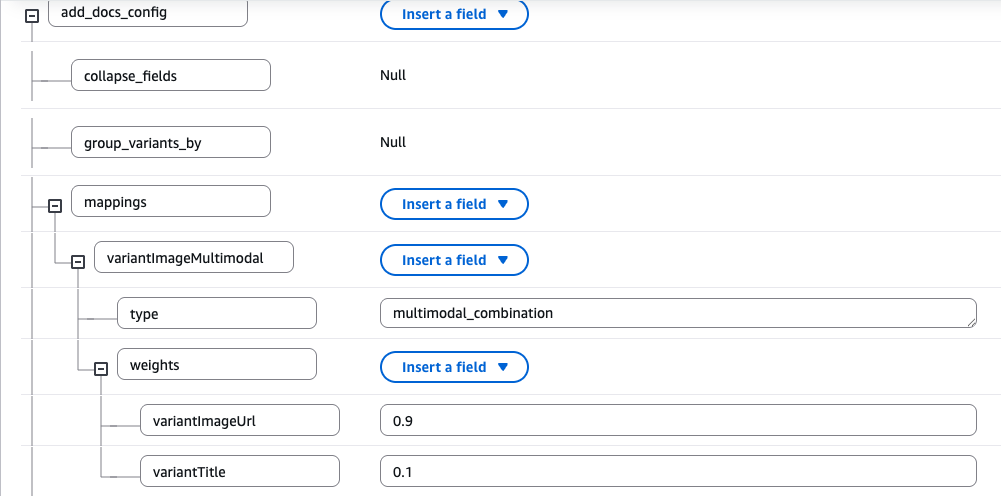Edit the add_docs_config key name
Screen dimensions: 1001x496
coord(147,14)
